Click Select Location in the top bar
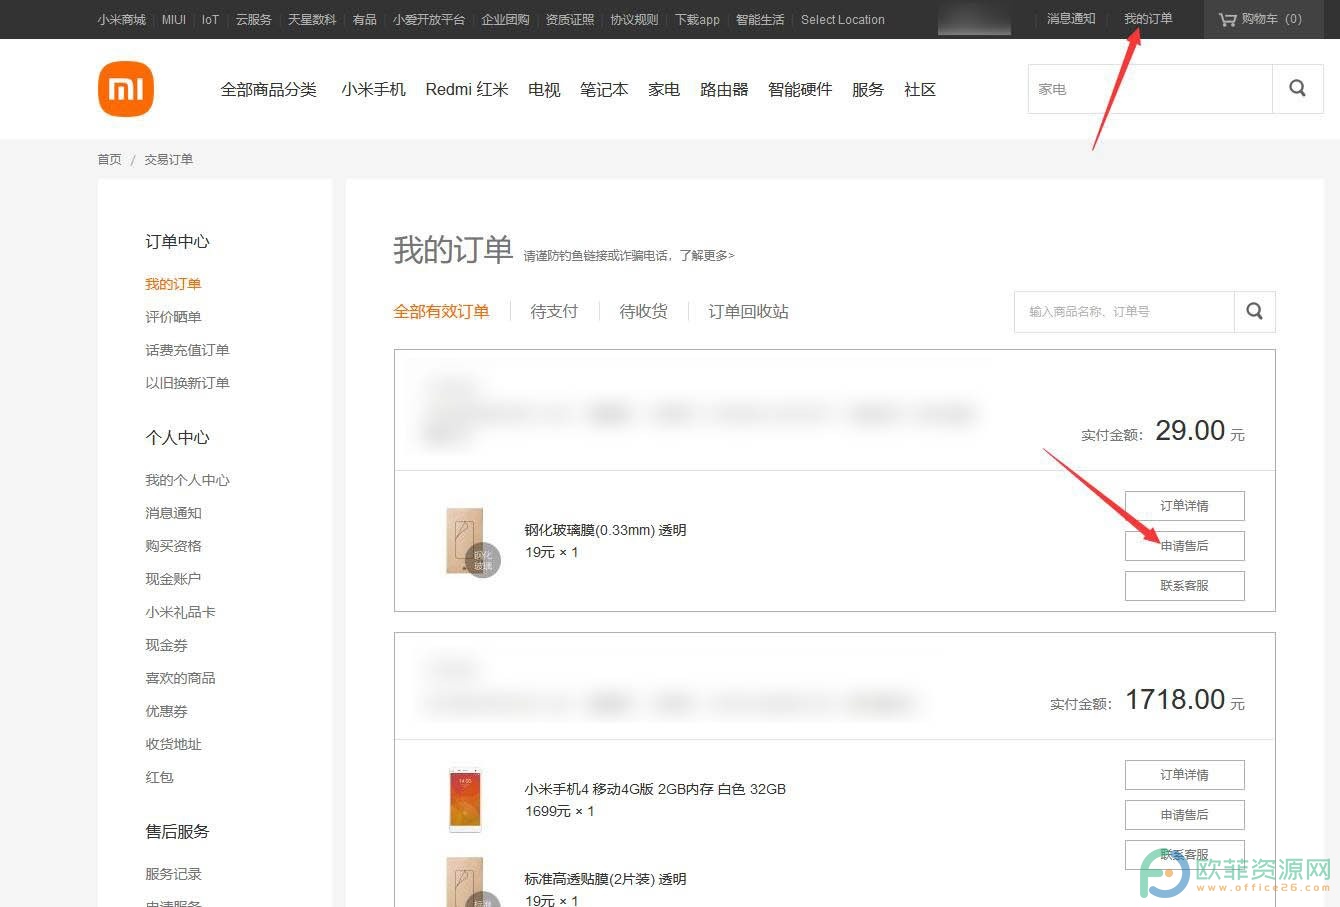The image size is (1340, 907). 843,20
